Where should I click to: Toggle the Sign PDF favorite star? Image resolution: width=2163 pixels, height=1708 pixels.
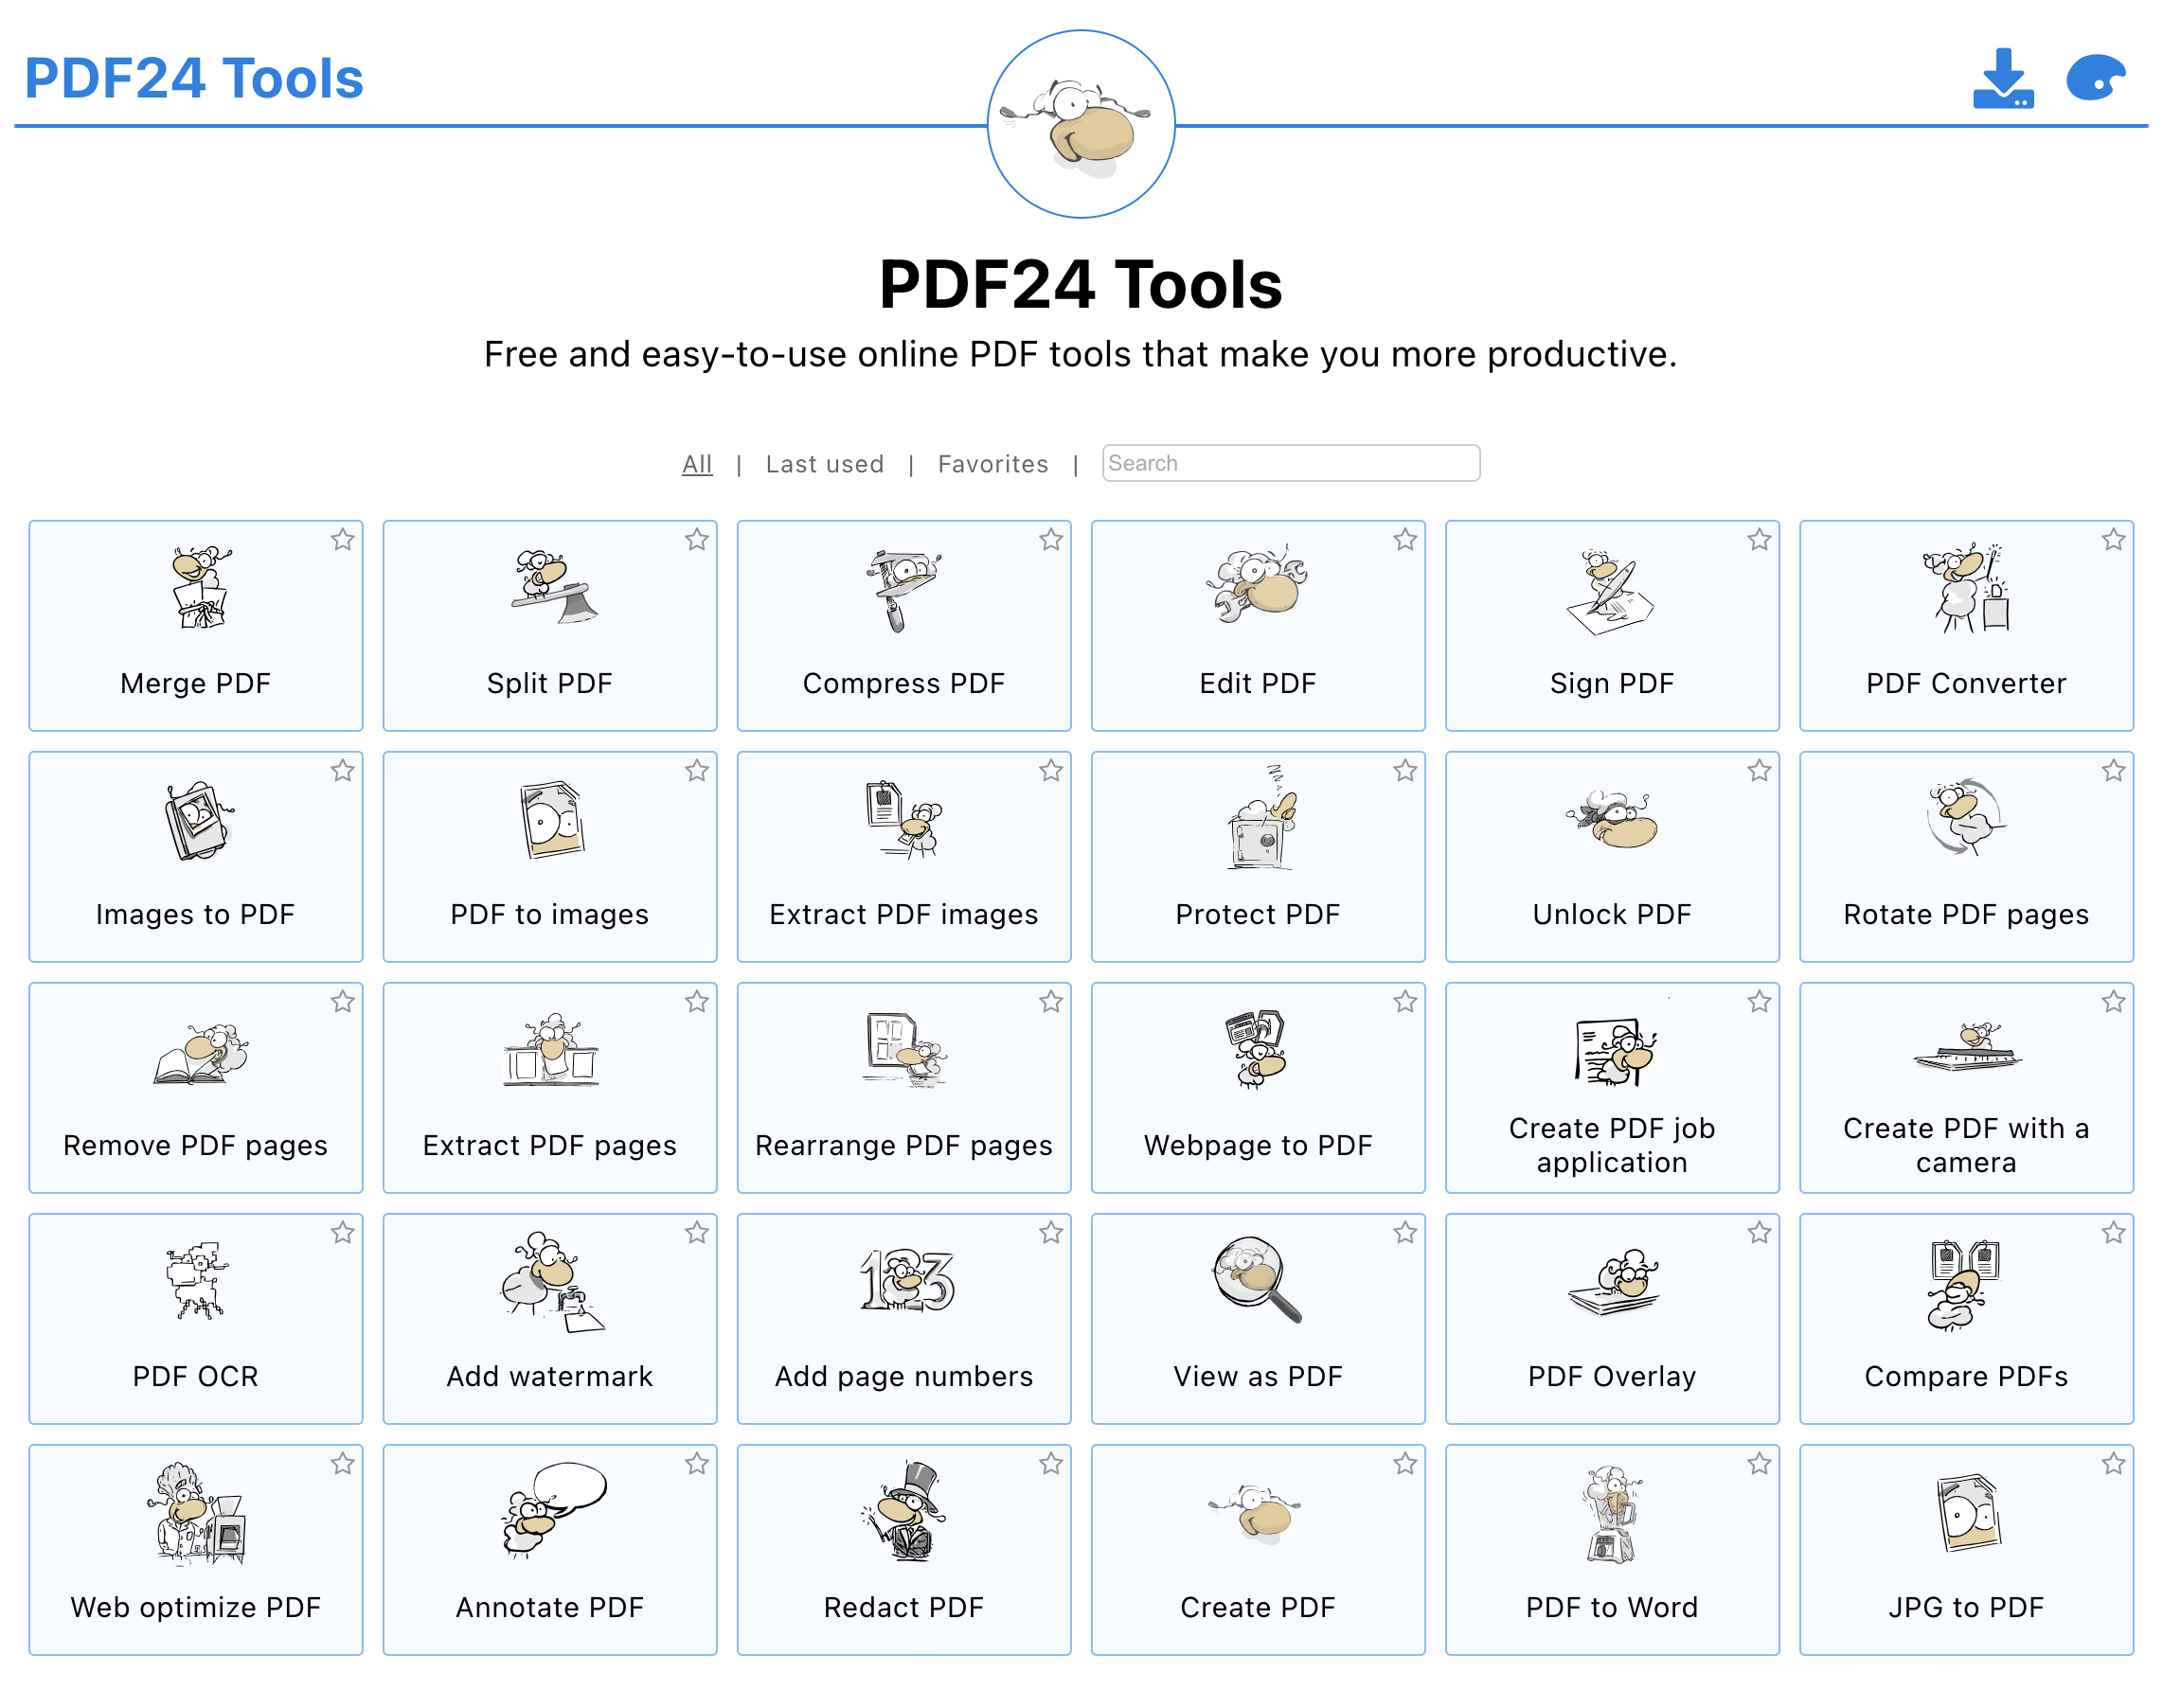pos(1759,540)
